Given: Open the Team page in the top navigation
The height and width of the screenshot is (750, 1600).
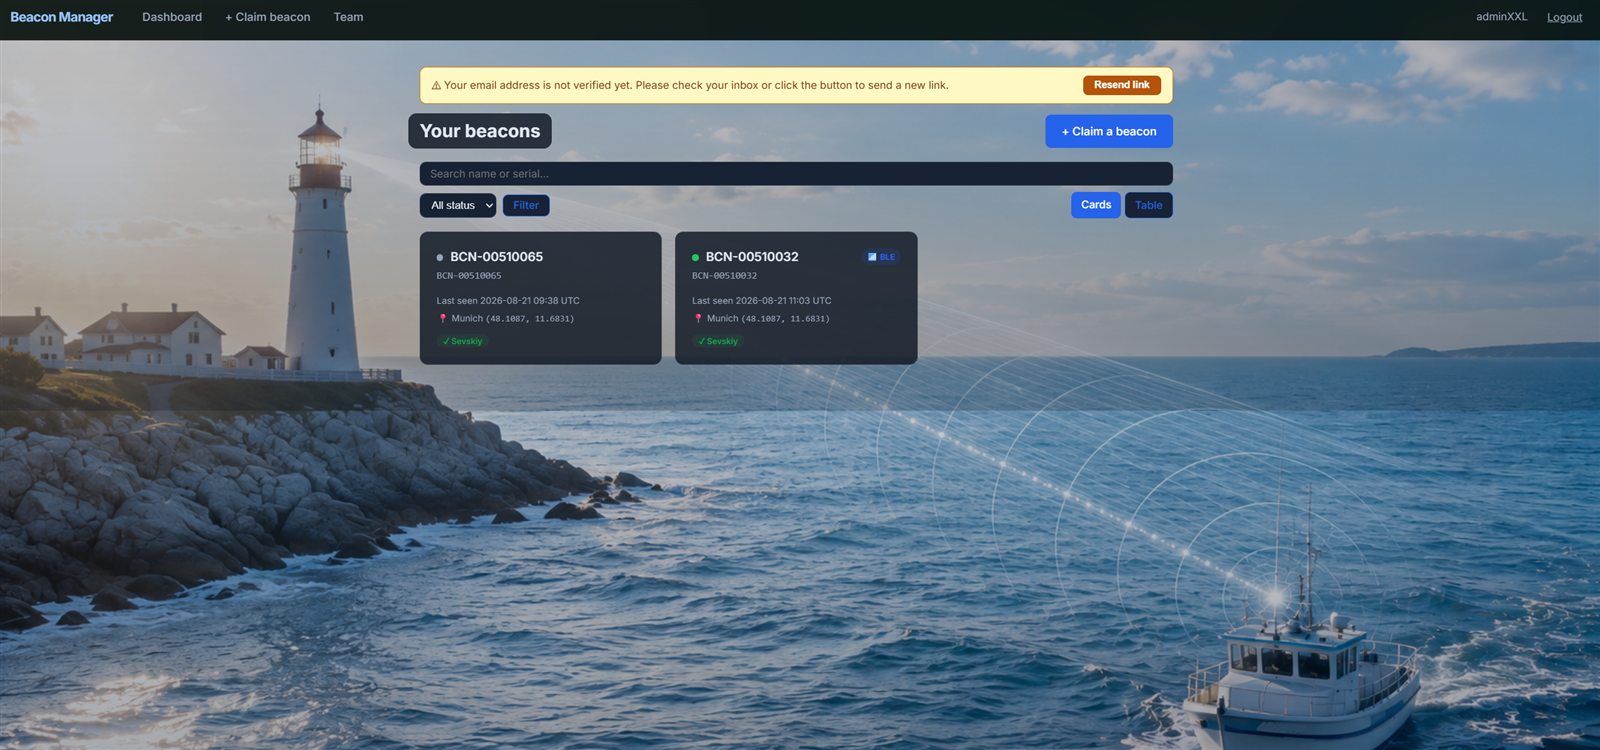Looking at the screenshot, I should [x=348, y=17].
